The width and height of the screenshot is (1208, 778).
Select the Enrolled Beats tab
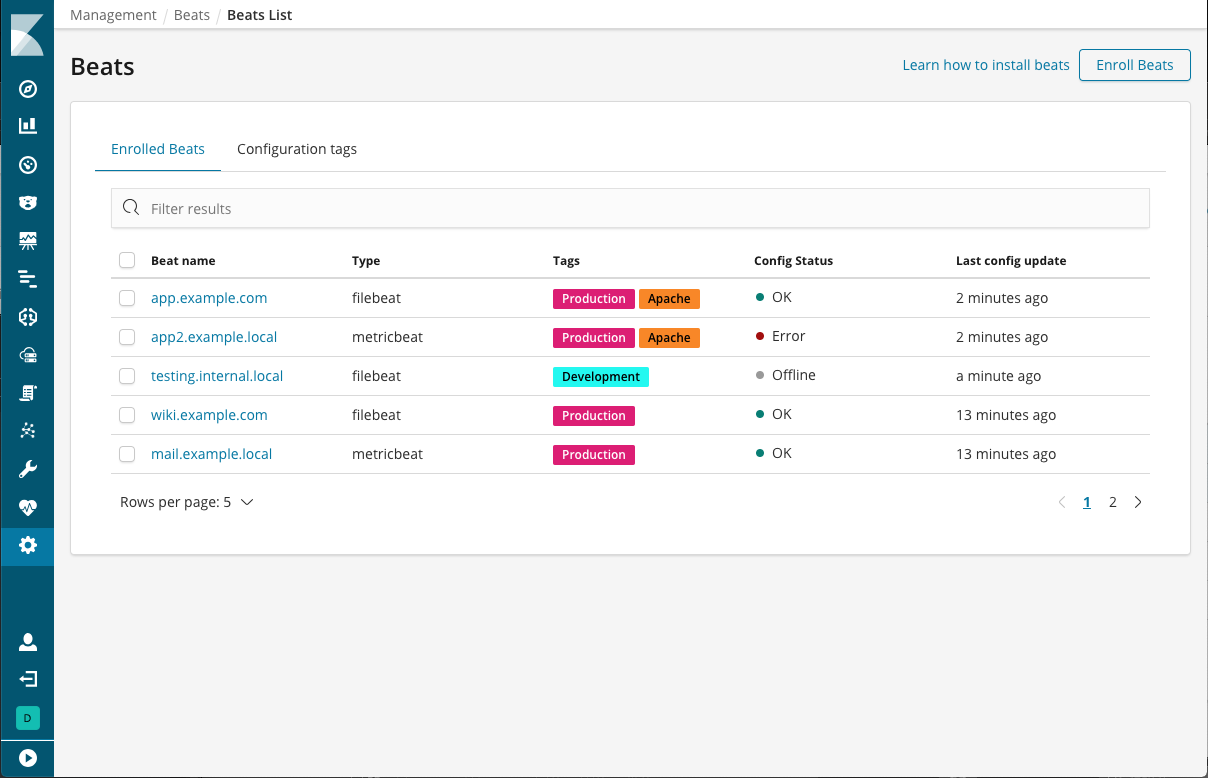(157, 148)
